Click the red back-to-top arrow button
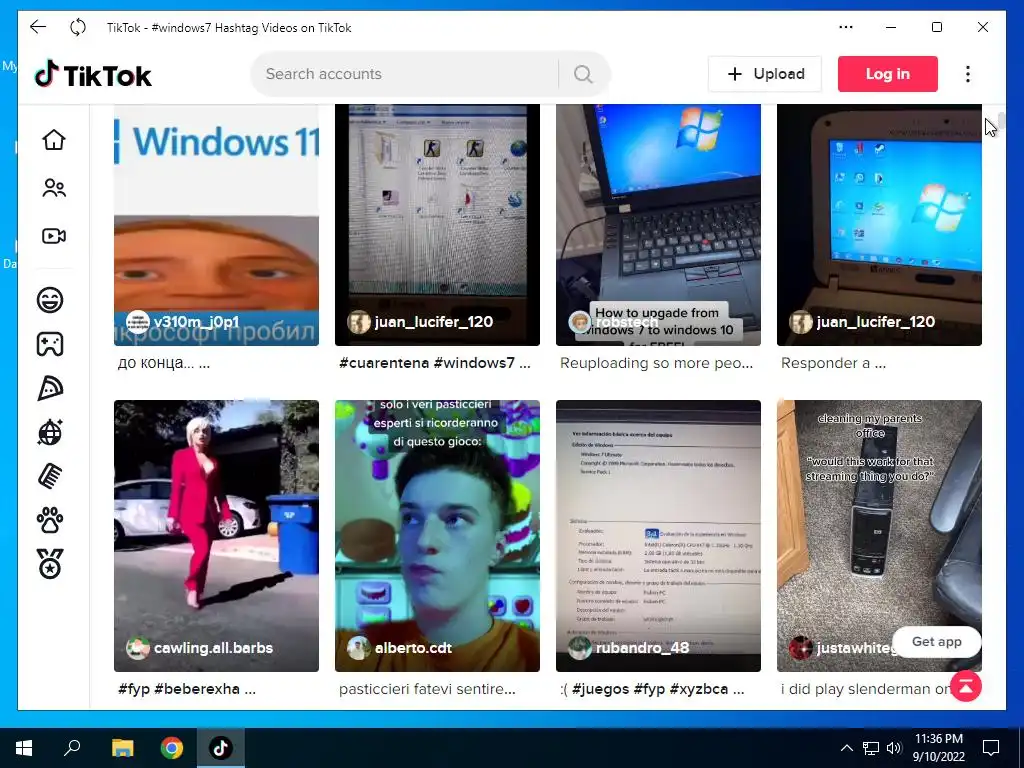Screen dimensions: 1024x768 966,686
